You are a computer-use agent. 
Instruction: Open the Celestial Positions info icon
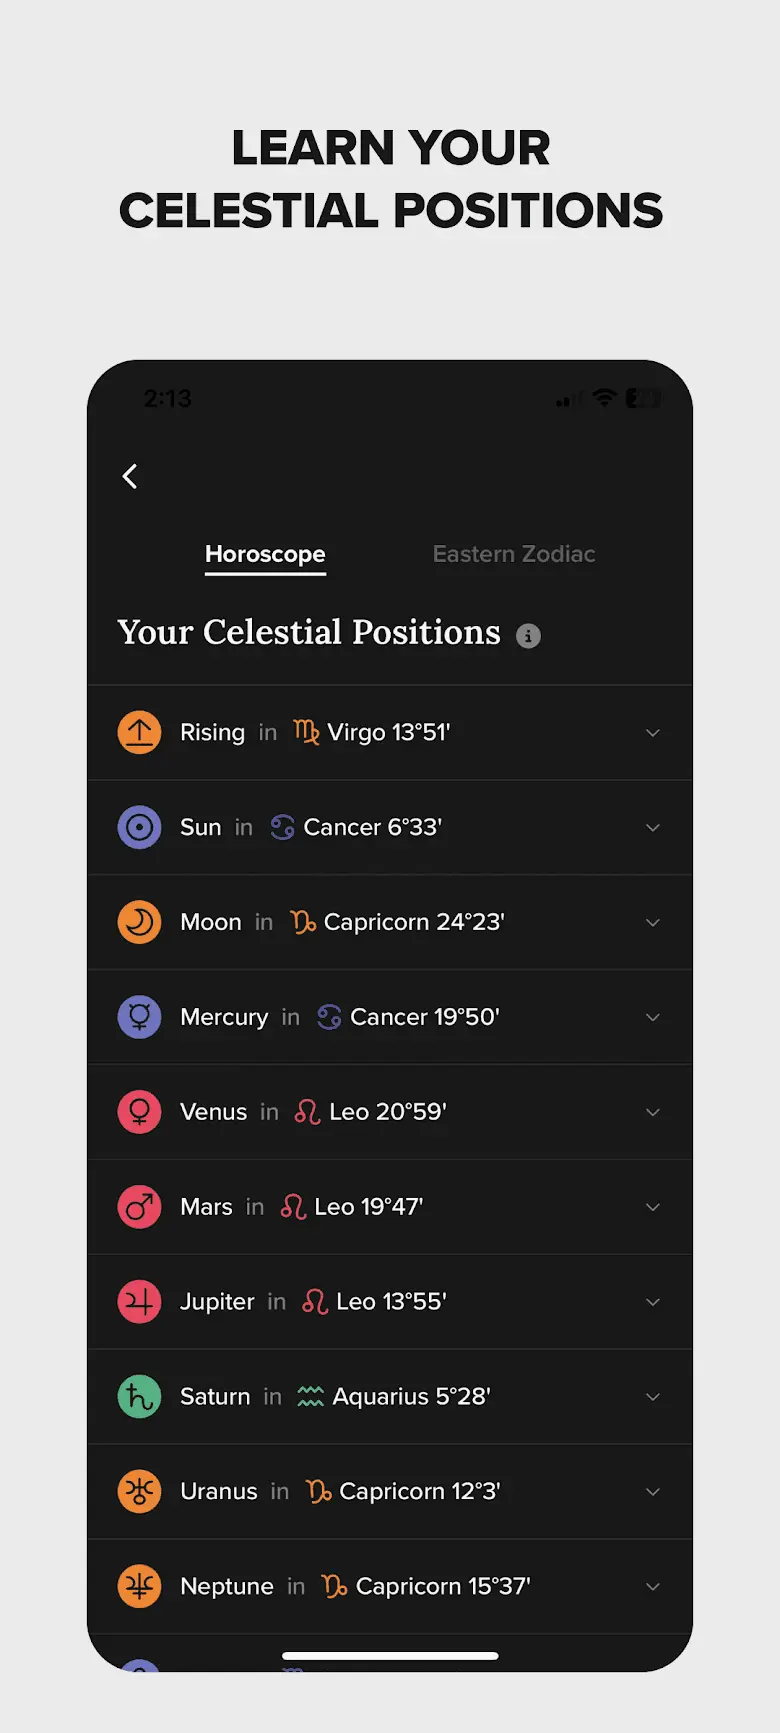point(528,636)
